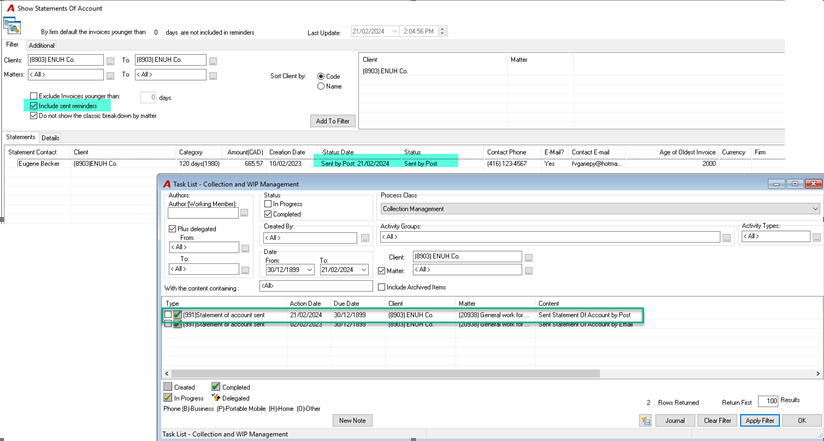Image resolution: width=824 pixels, height=441 pixels.
Task: Switch to the Filter tab
Action: (13, 45)
